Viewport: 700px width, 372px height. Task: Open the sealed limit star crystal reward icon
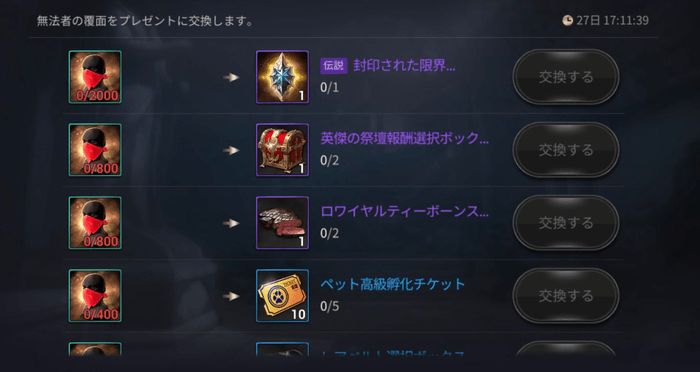282,77
